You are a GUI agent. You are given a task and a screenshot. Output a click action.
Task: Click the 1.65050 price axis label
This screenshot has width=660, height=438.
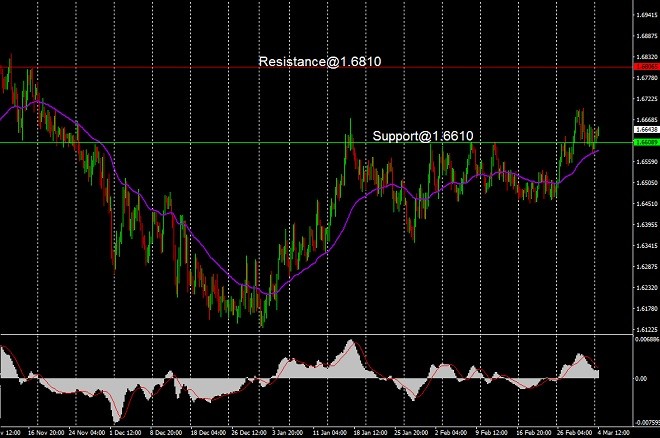coord(647,183)
